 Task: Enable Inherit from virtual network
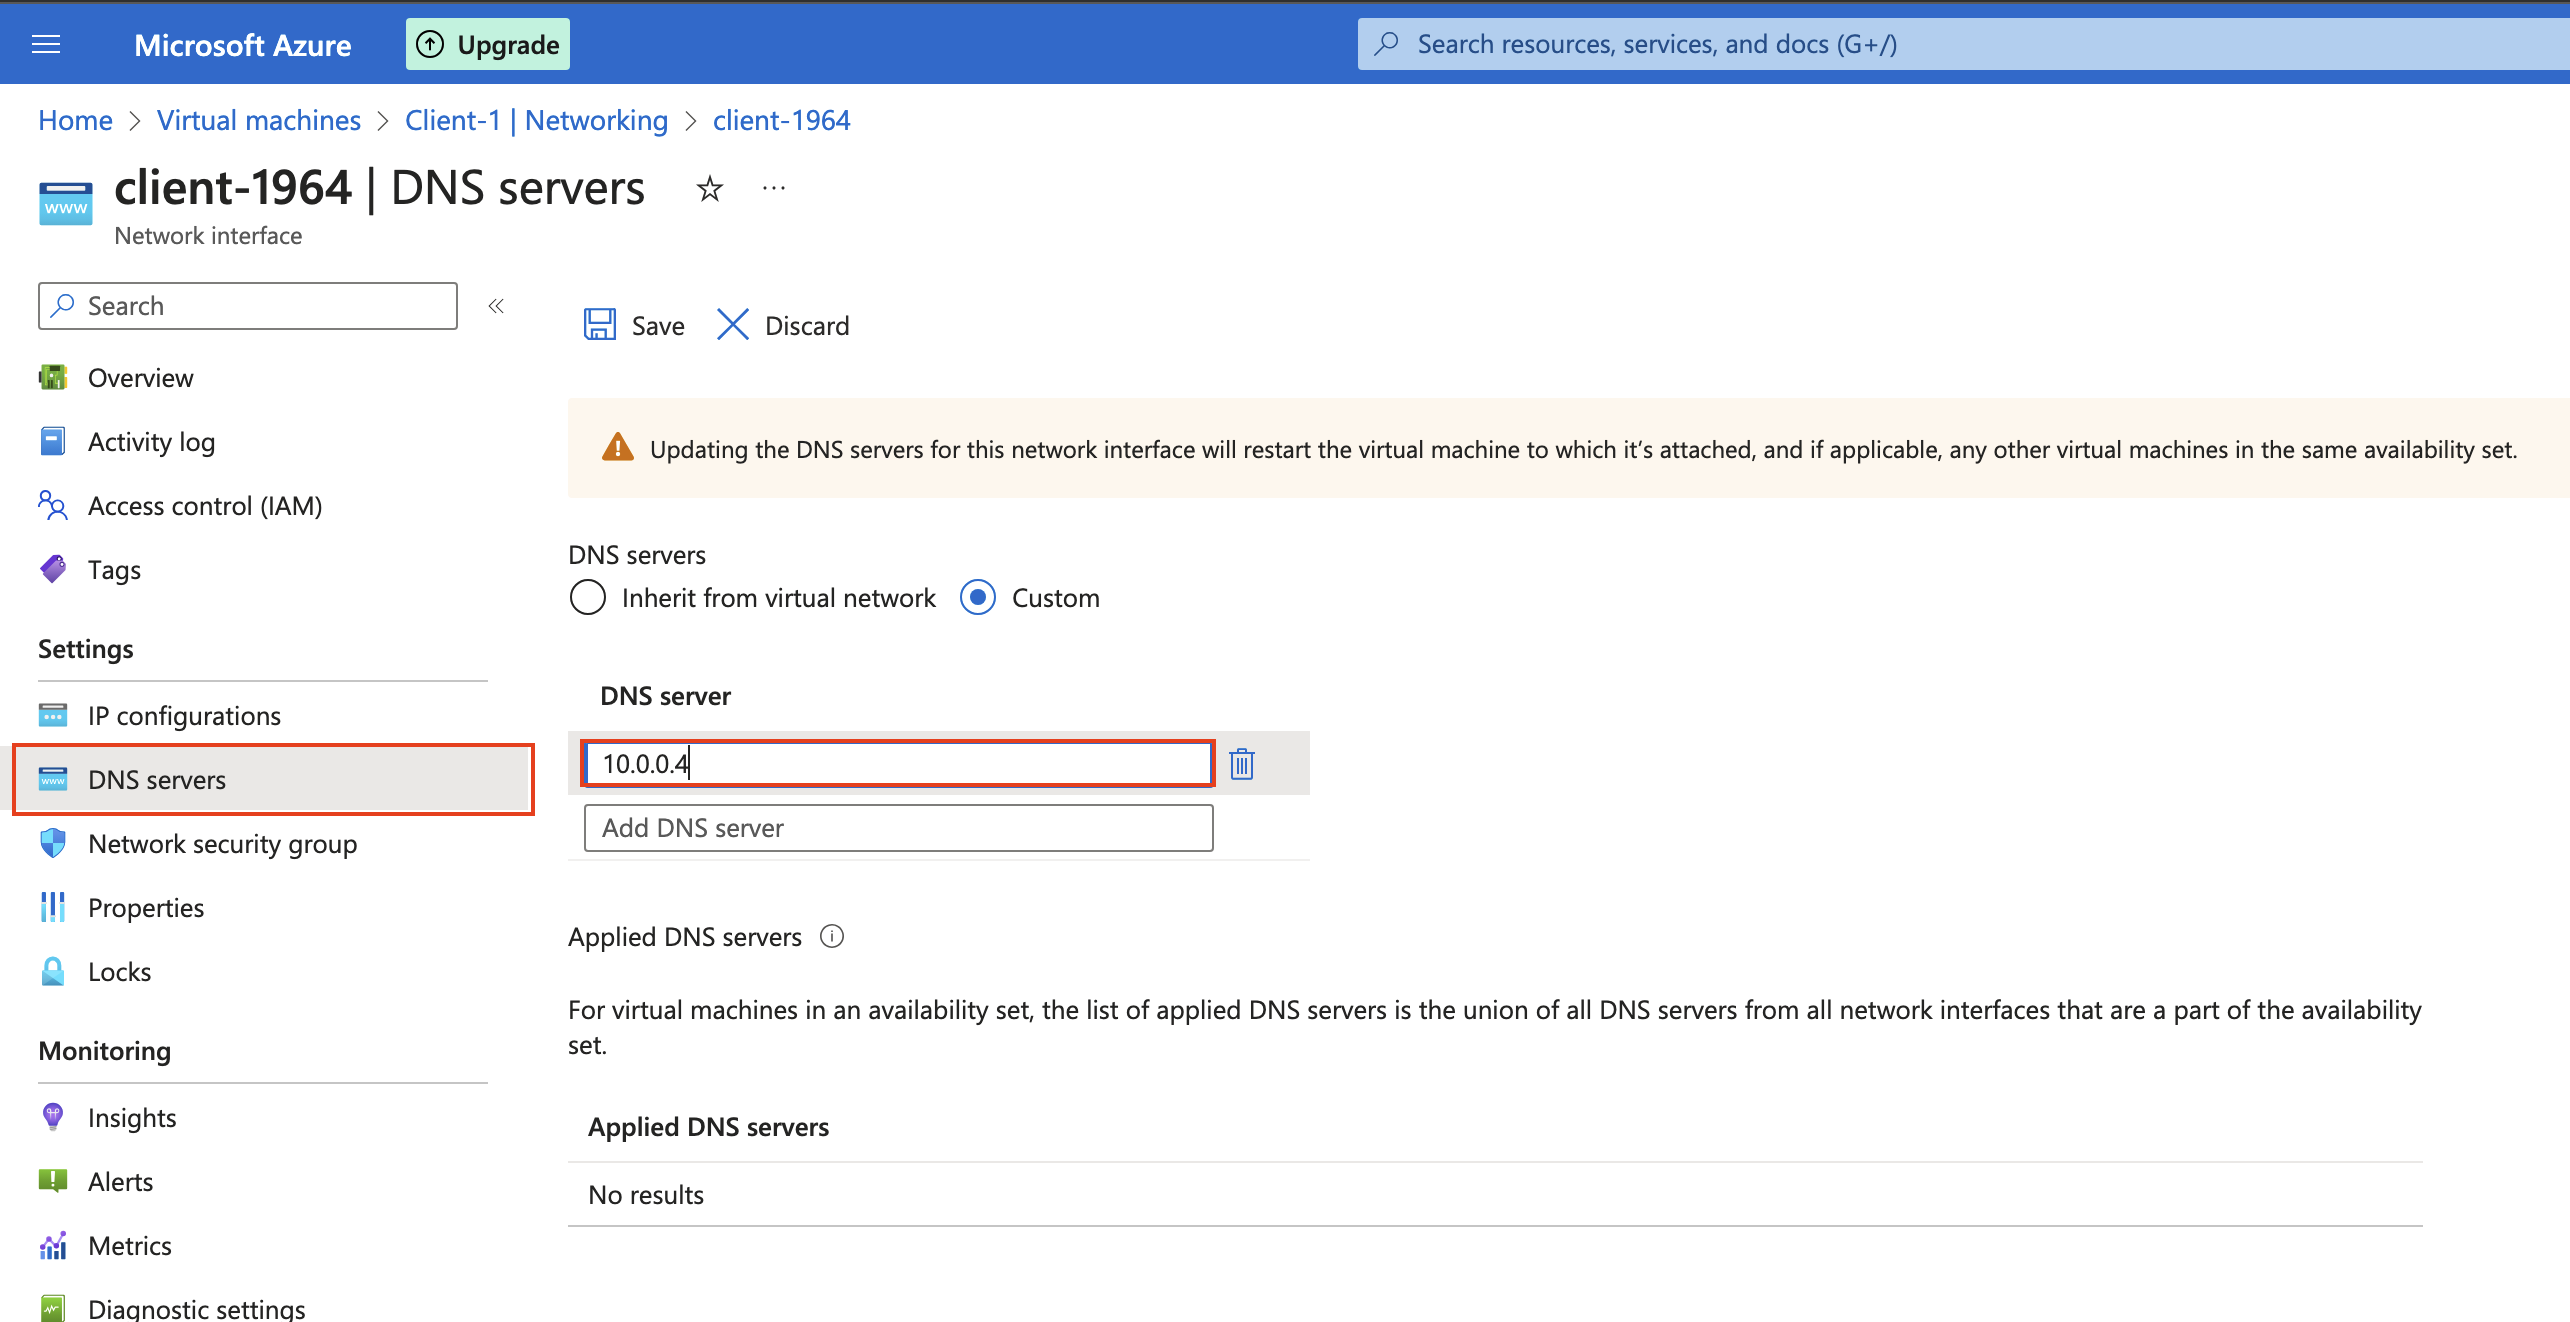pyautogui.click(x=588, y=597)
